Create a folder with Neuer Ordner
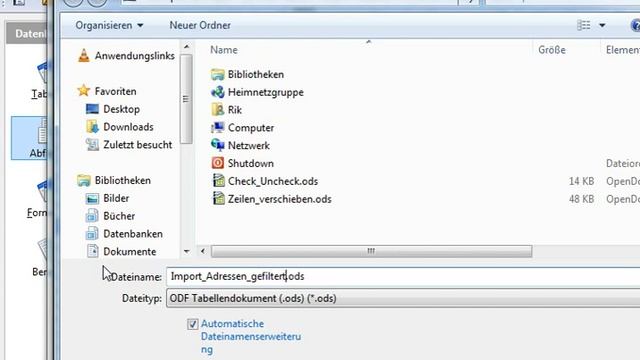Viewport: 640px width, 360px height. point(200,25)
